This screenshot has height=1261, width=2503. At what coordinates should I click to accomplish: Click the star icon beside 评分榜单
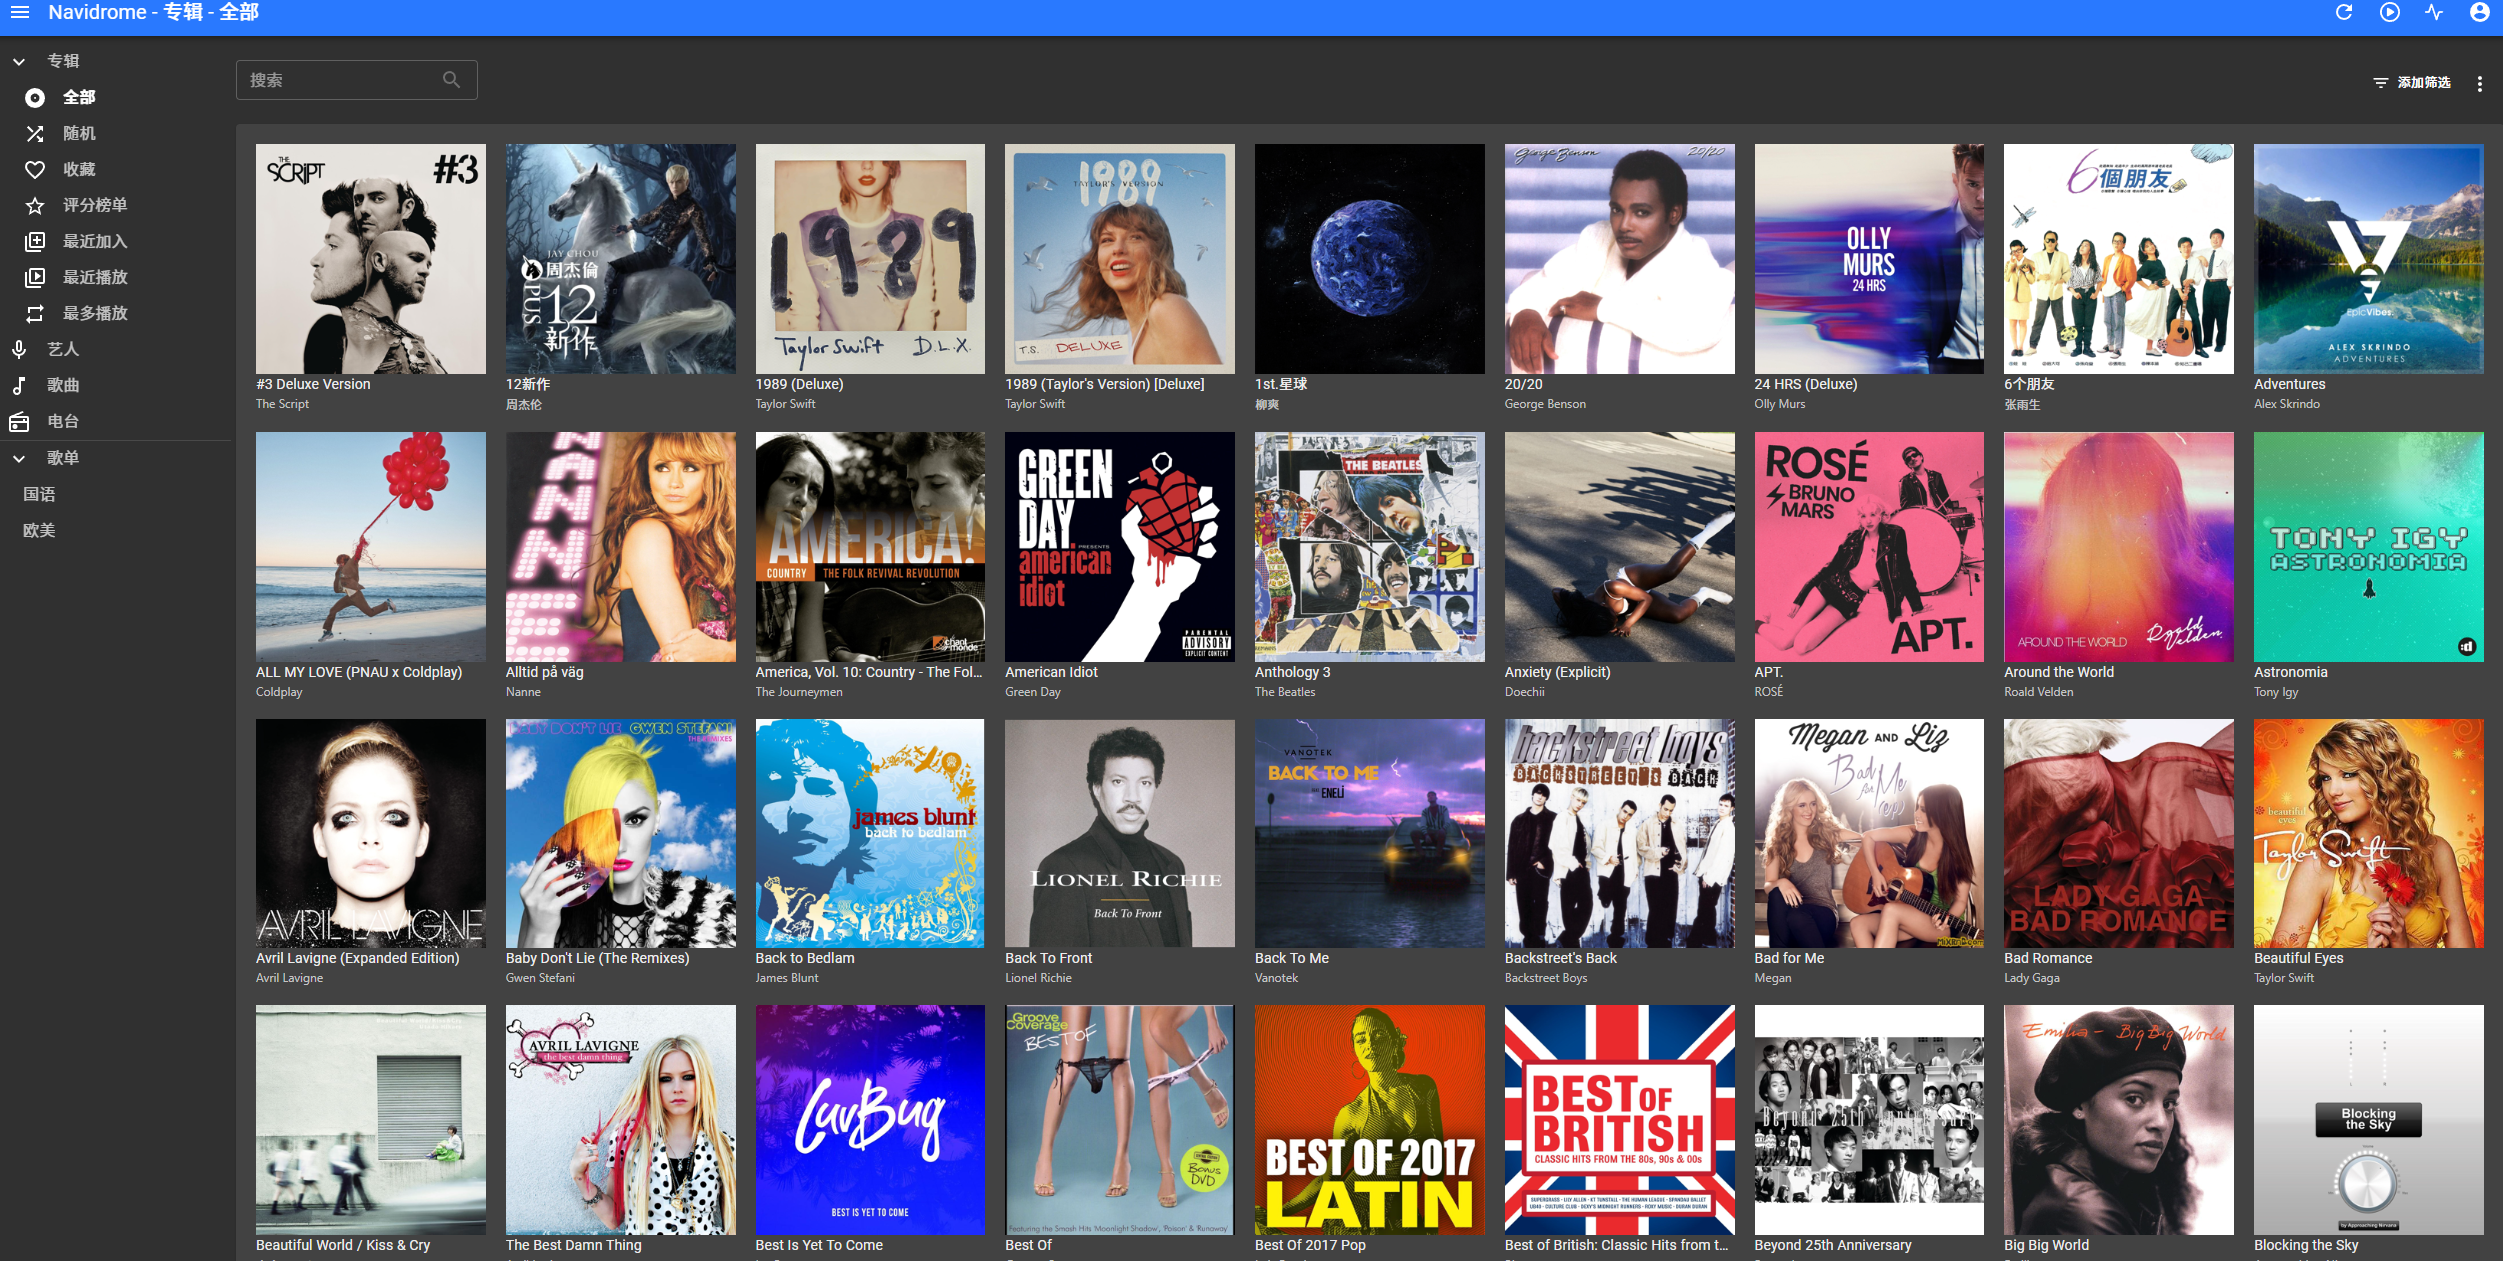[35, 205]
